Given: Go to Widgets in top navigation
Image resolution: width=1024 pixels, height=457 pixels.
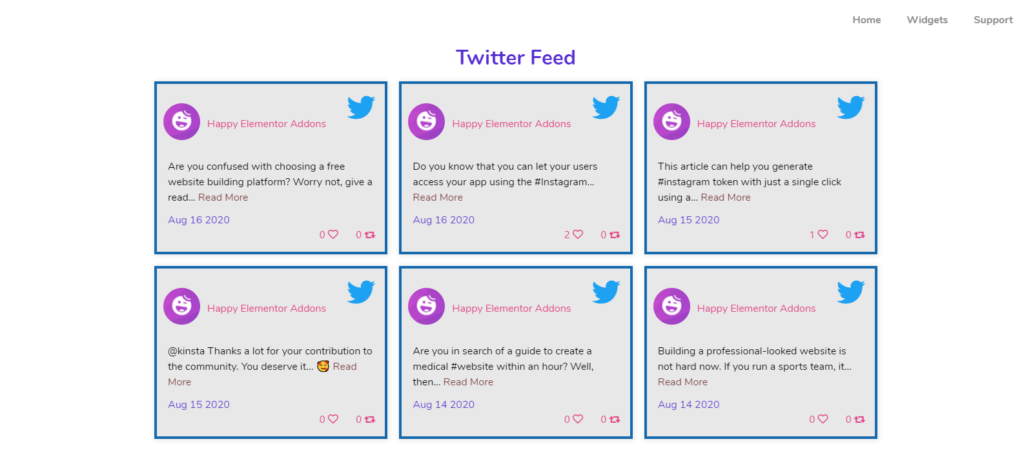Looking at the screenshot, I should 927,20.
